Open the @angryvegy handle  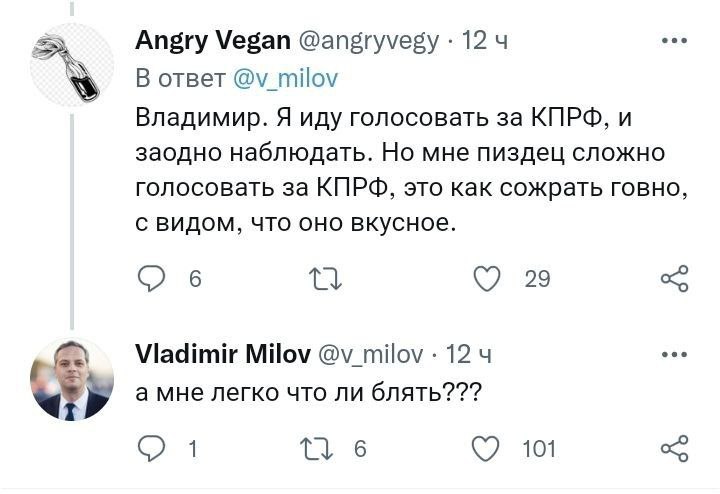pyautogui.click(x=367, y=41)
